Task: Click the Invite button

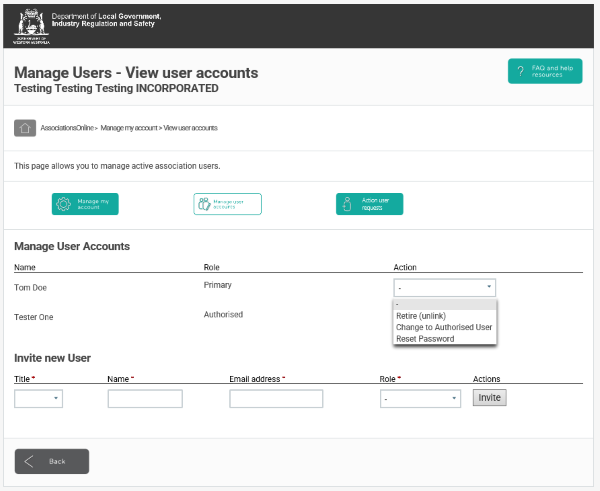Action: [489, 398]
